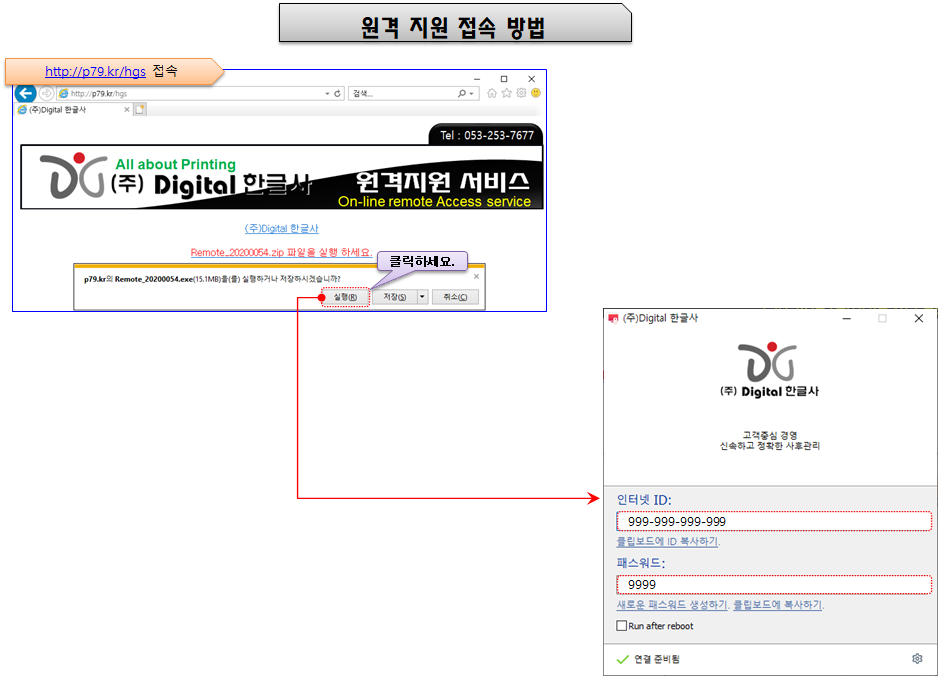Click the 원격지원 서비스 banner image
938x676 pixels.
pos(282,177)
